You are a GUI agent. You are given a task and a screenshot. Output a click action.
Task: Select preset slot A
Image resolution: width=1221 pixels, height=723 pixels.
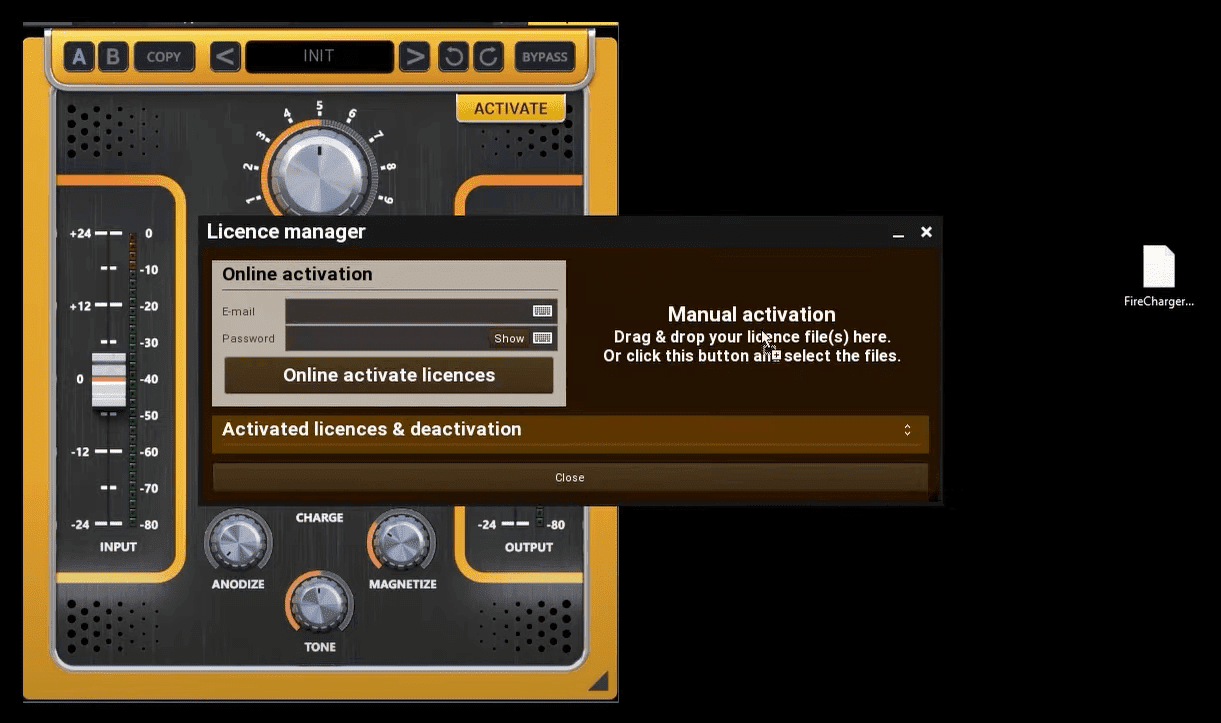click(80, 57)
